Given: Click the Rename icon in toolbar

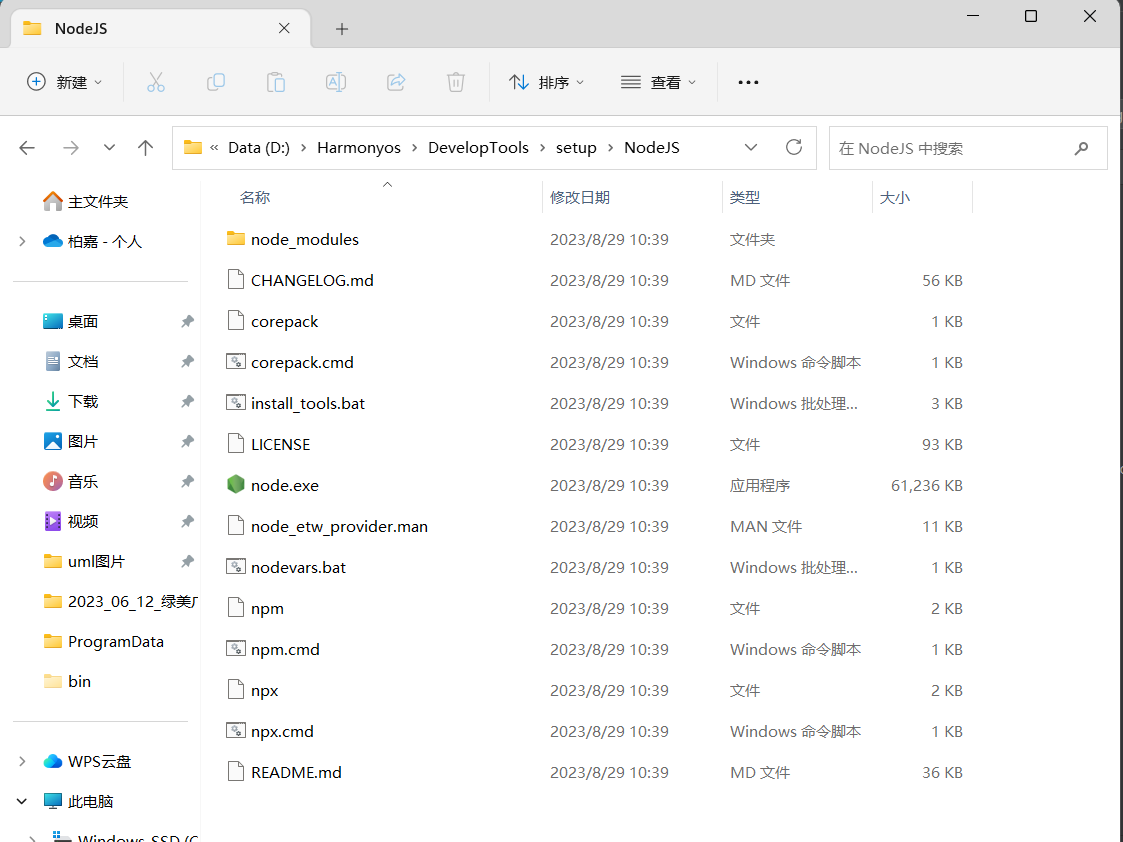Looking at the screenshot, I should [336, 82].
